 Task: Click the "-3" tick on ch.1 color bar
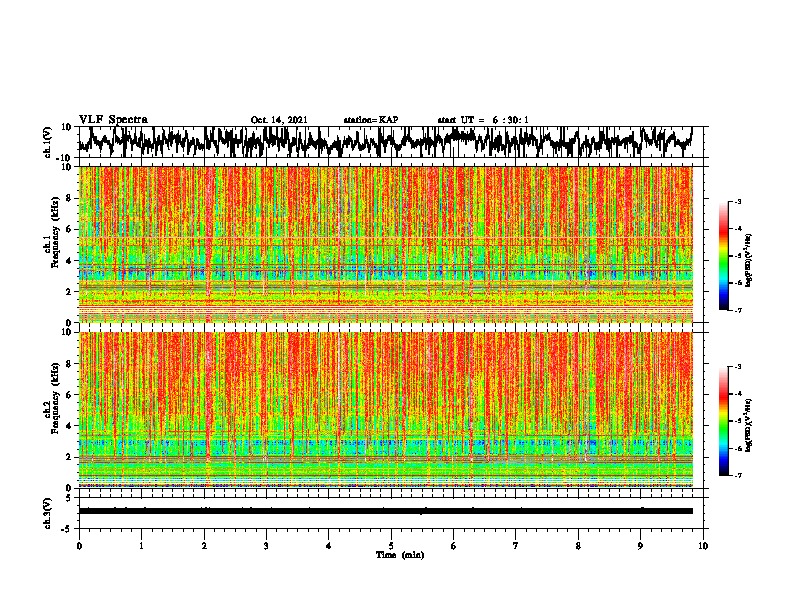[738, 202]
